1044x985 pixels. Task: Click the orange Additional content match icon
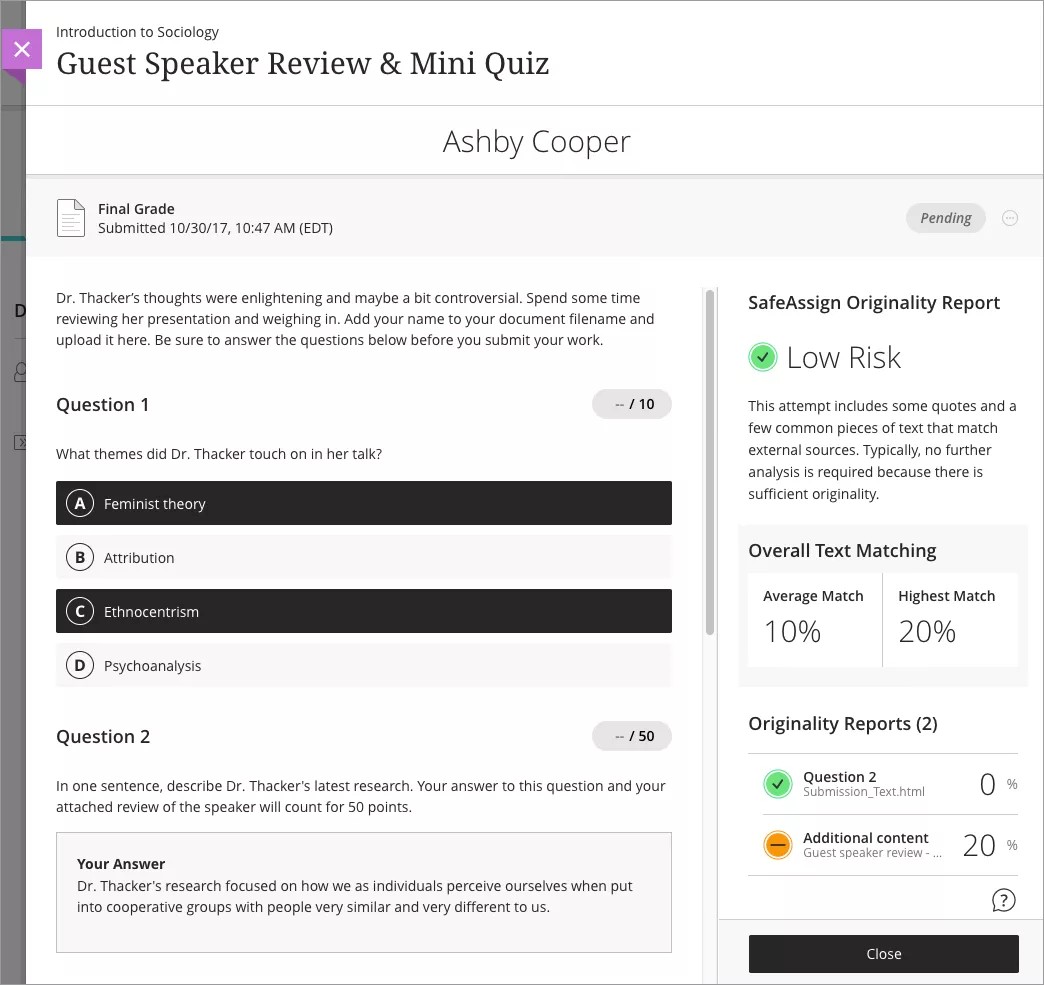click(x=777, y=846)
